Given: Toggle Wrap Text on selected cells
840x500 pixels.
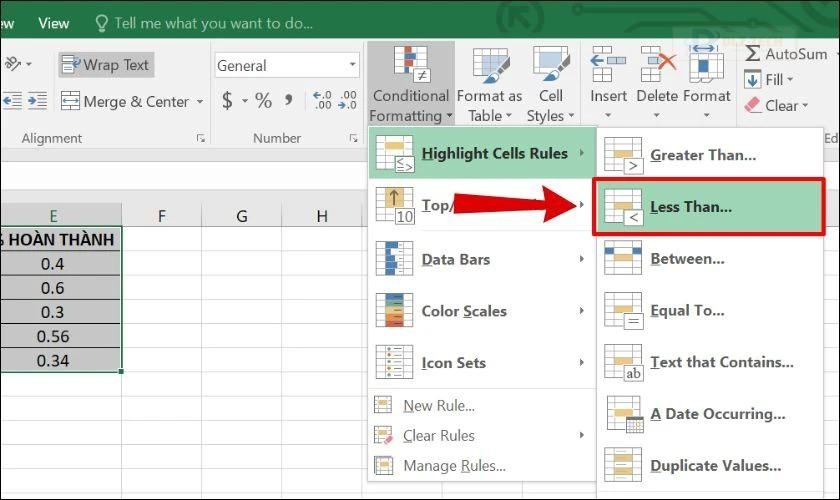Looking at the screenshot, I should [x=106, y=65].
